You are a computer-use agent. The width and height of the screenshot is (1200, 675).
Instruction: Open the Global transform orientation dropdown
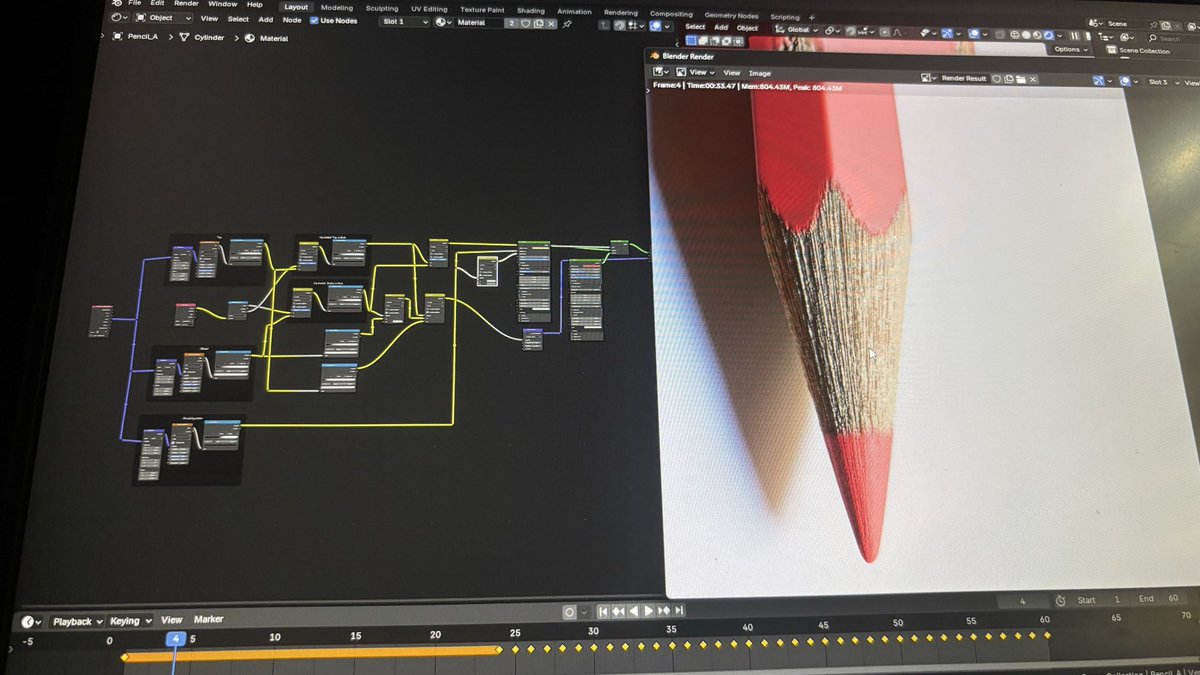coord(796,30)
